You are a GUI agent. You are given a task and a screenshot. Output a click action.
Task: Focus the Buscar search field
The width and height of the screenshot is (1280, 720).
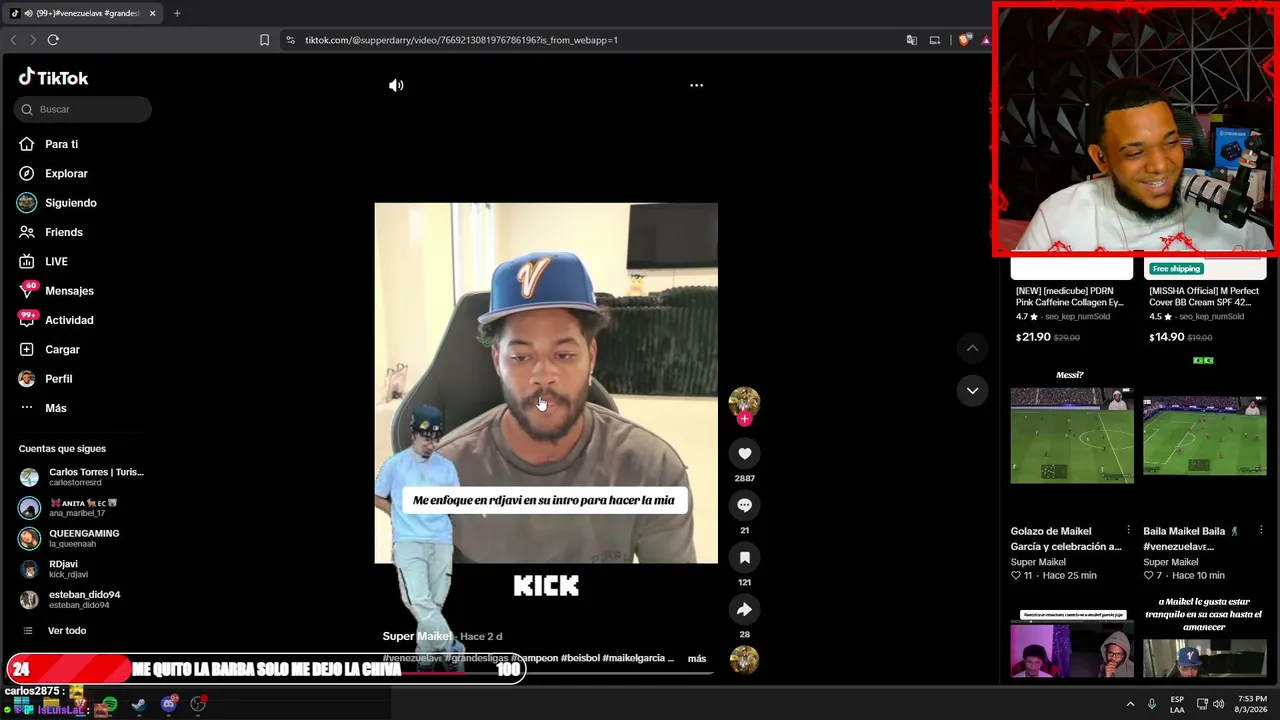click(83, 109)
